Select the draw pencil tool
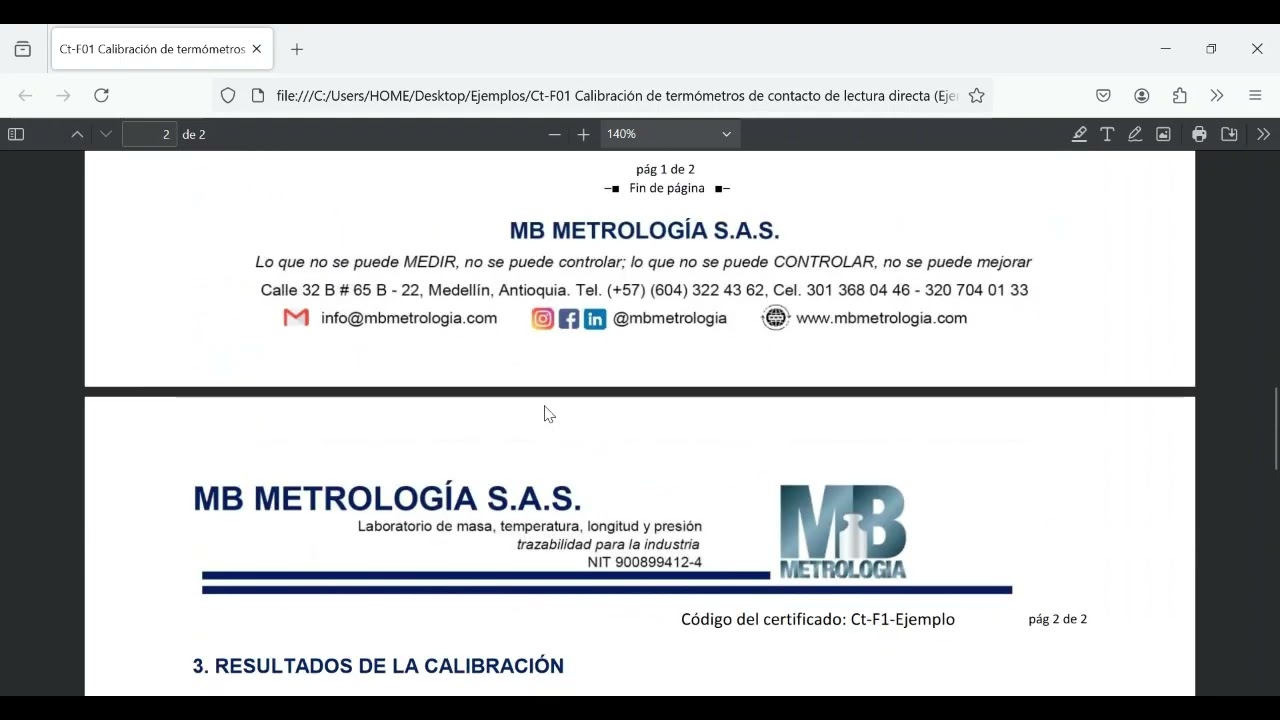Image resolution: width=1280 pixels, height=720 pixels. tap(1135, 134)
